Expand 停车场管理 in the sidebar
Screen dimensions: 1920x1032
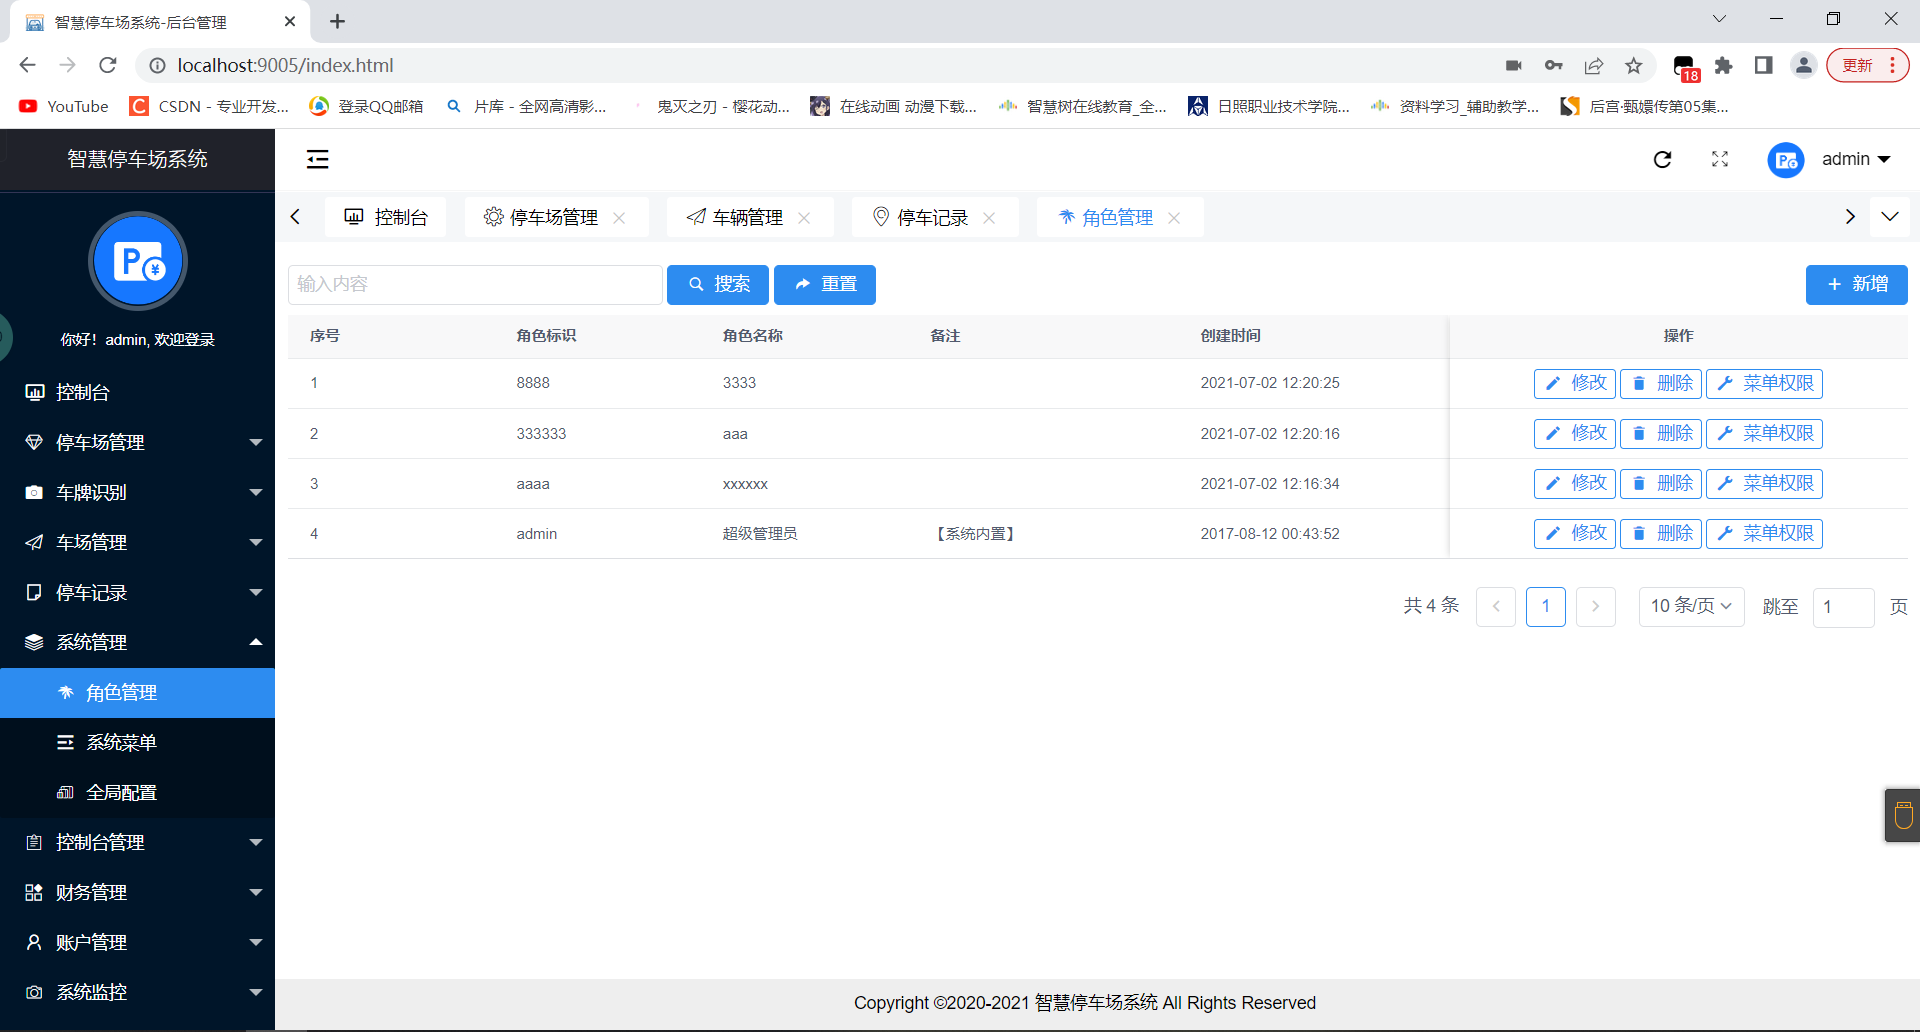click(x=137, y=443)
